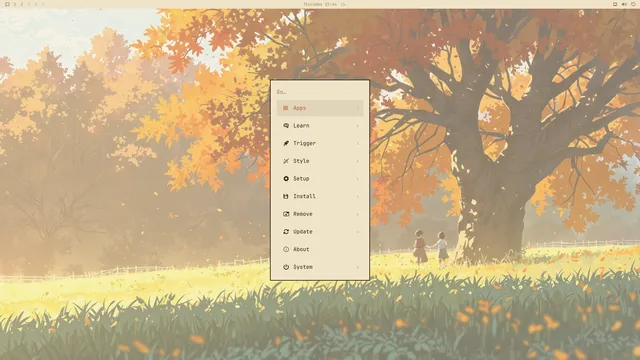Click the "Apps" label text
Screen dimensions: 640x360
point(300,108)
